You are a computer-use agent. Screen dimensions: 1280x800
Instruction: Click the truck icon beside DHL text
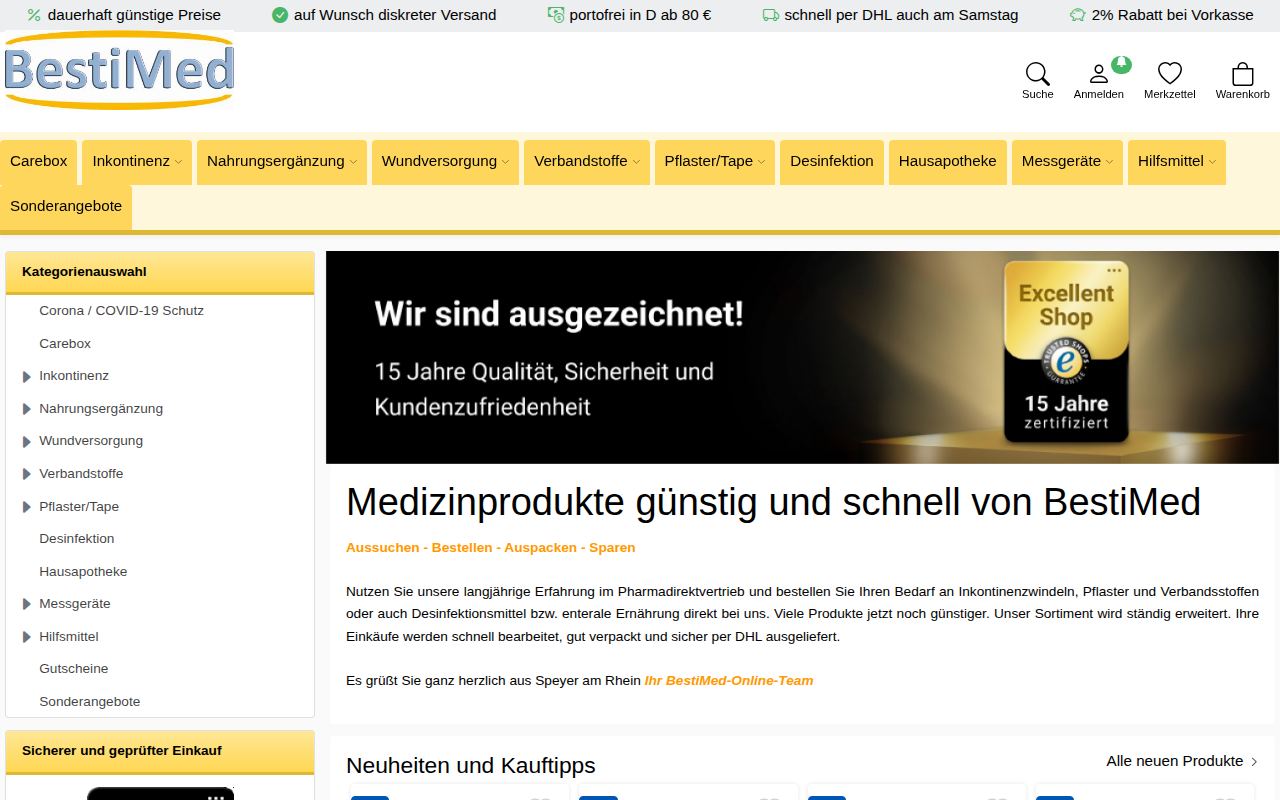[x=770, y=15]
